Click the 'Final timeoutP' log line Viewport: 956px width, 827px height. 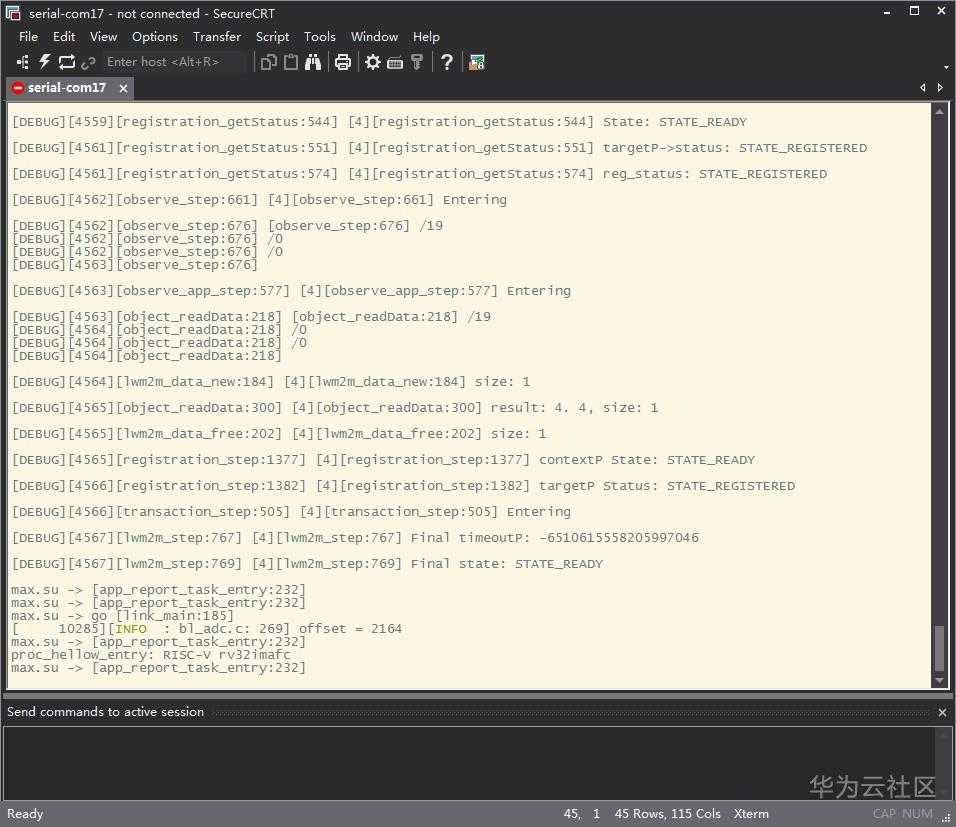355,538
